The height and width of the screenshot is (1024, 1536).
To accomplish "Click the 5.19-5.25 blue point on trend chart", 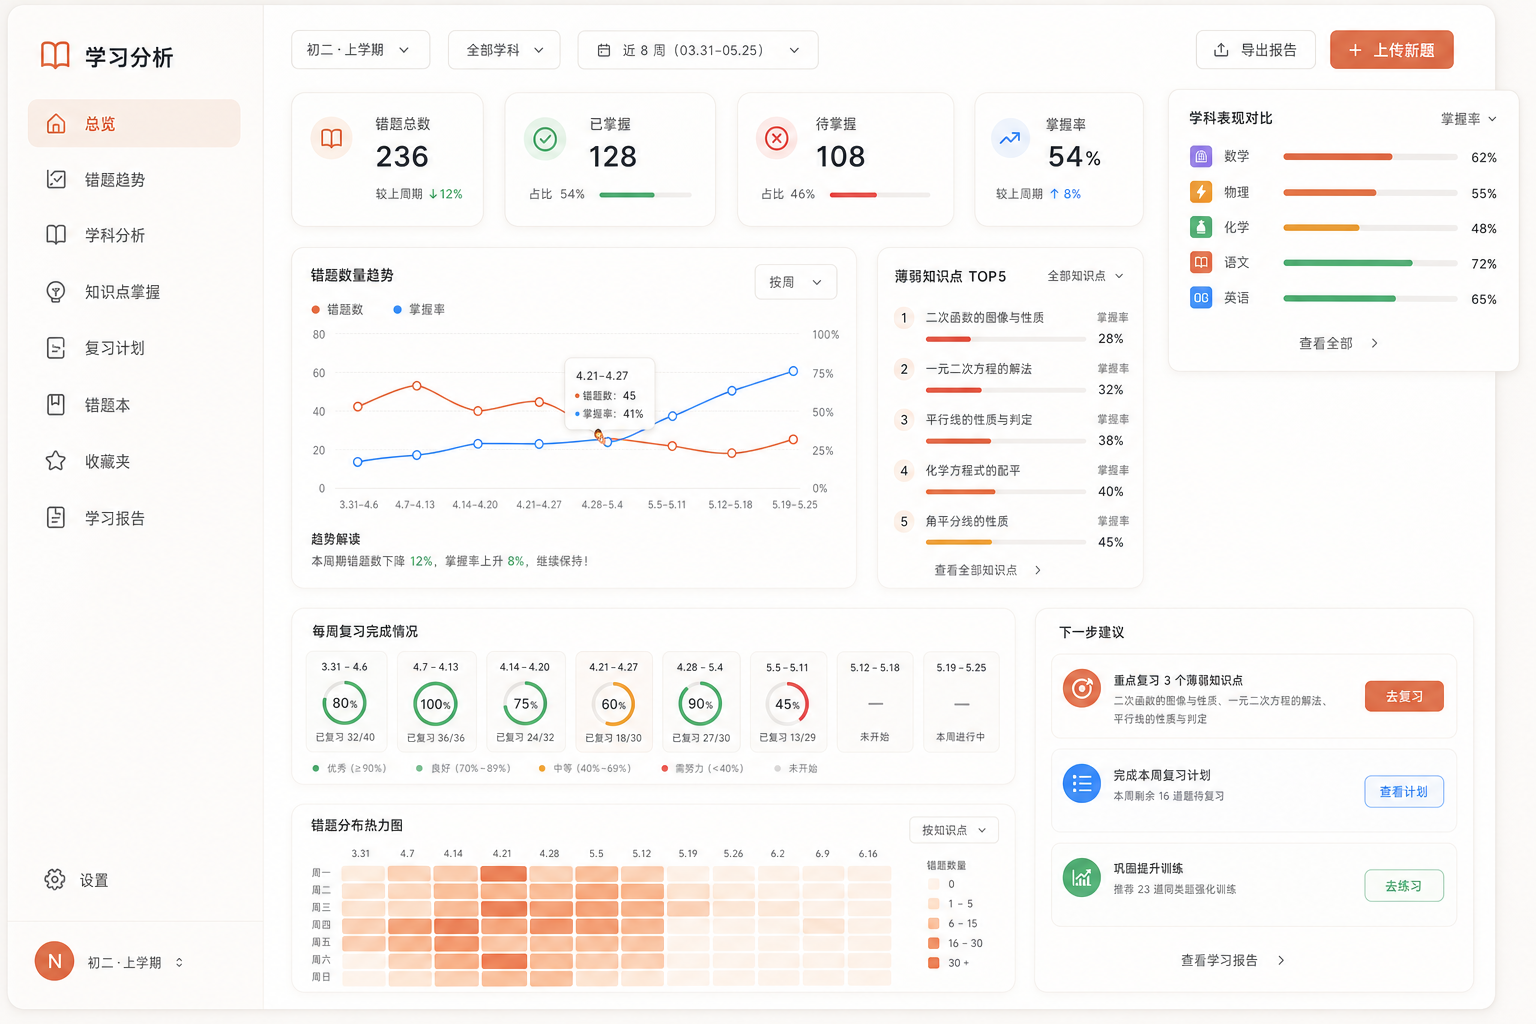I will click(x=793, y=371).
